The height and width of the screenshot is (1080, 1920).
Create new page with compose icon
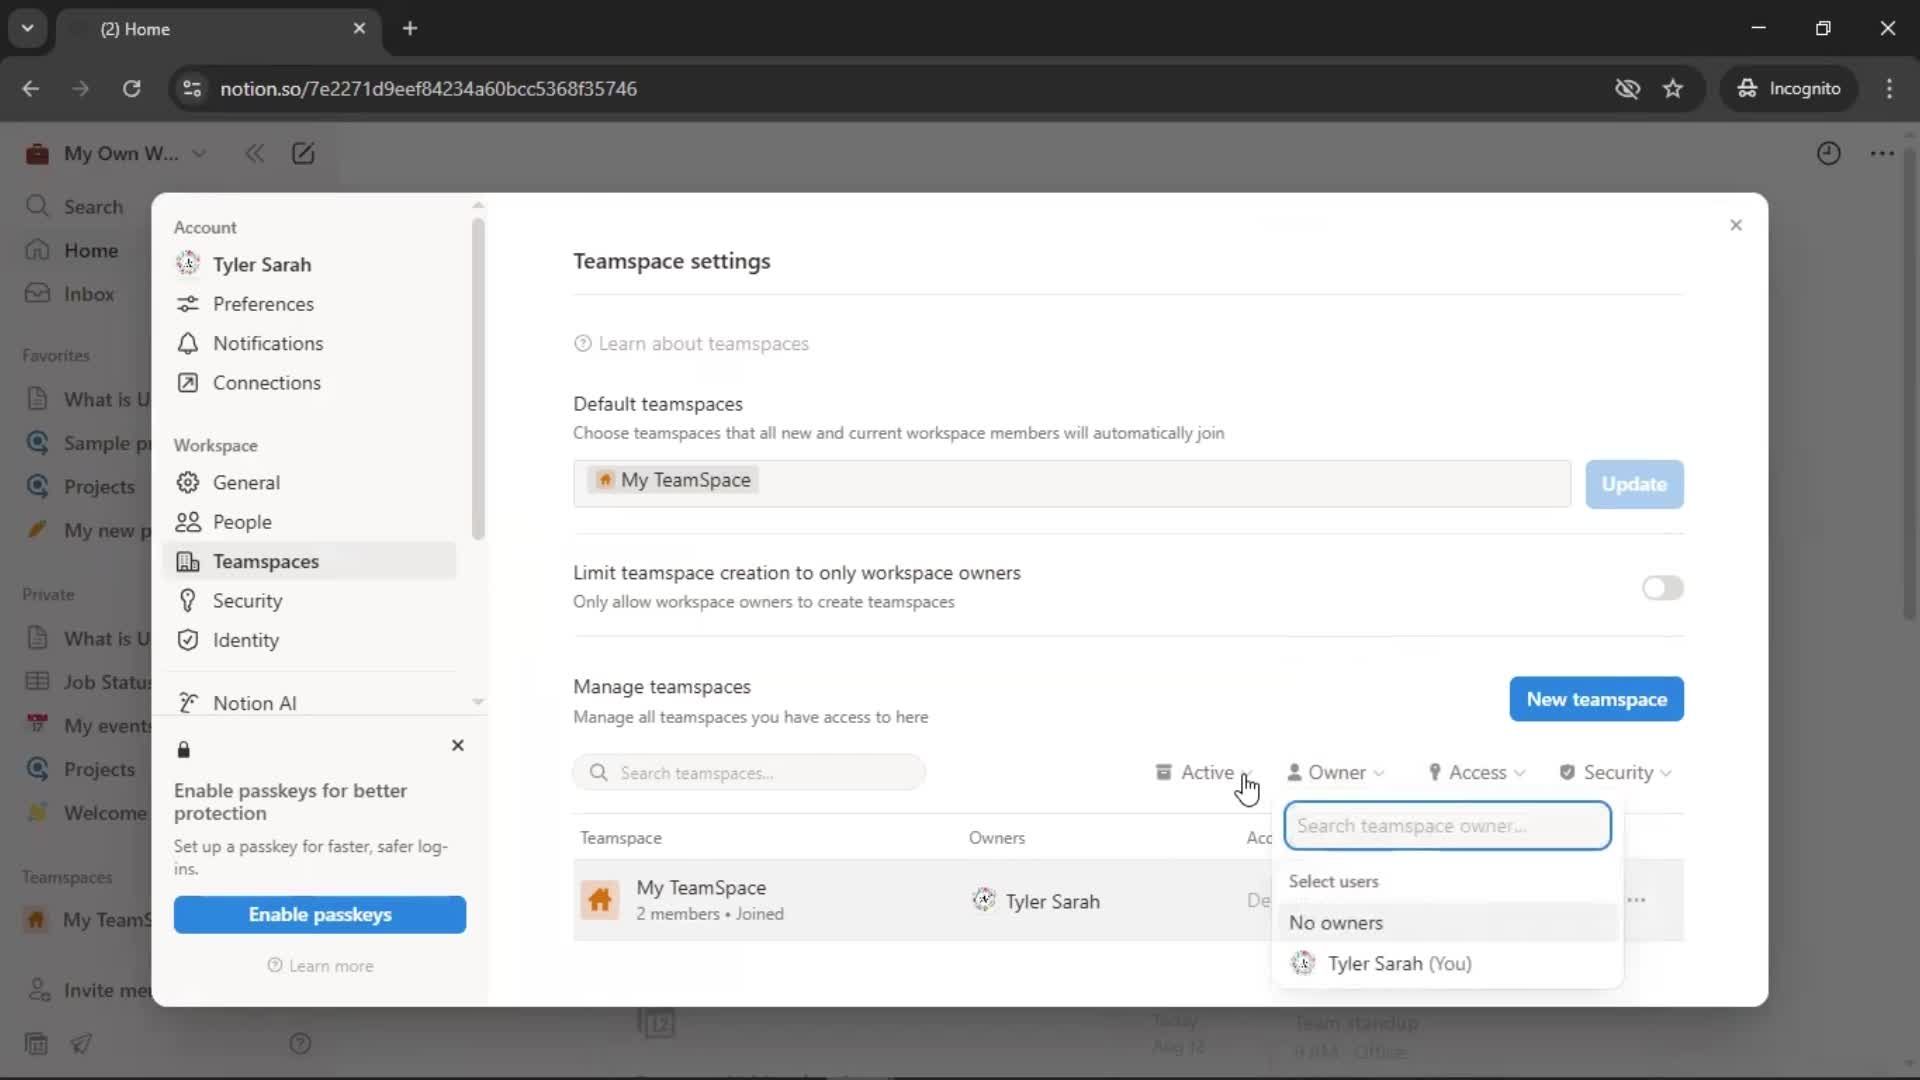303,153
